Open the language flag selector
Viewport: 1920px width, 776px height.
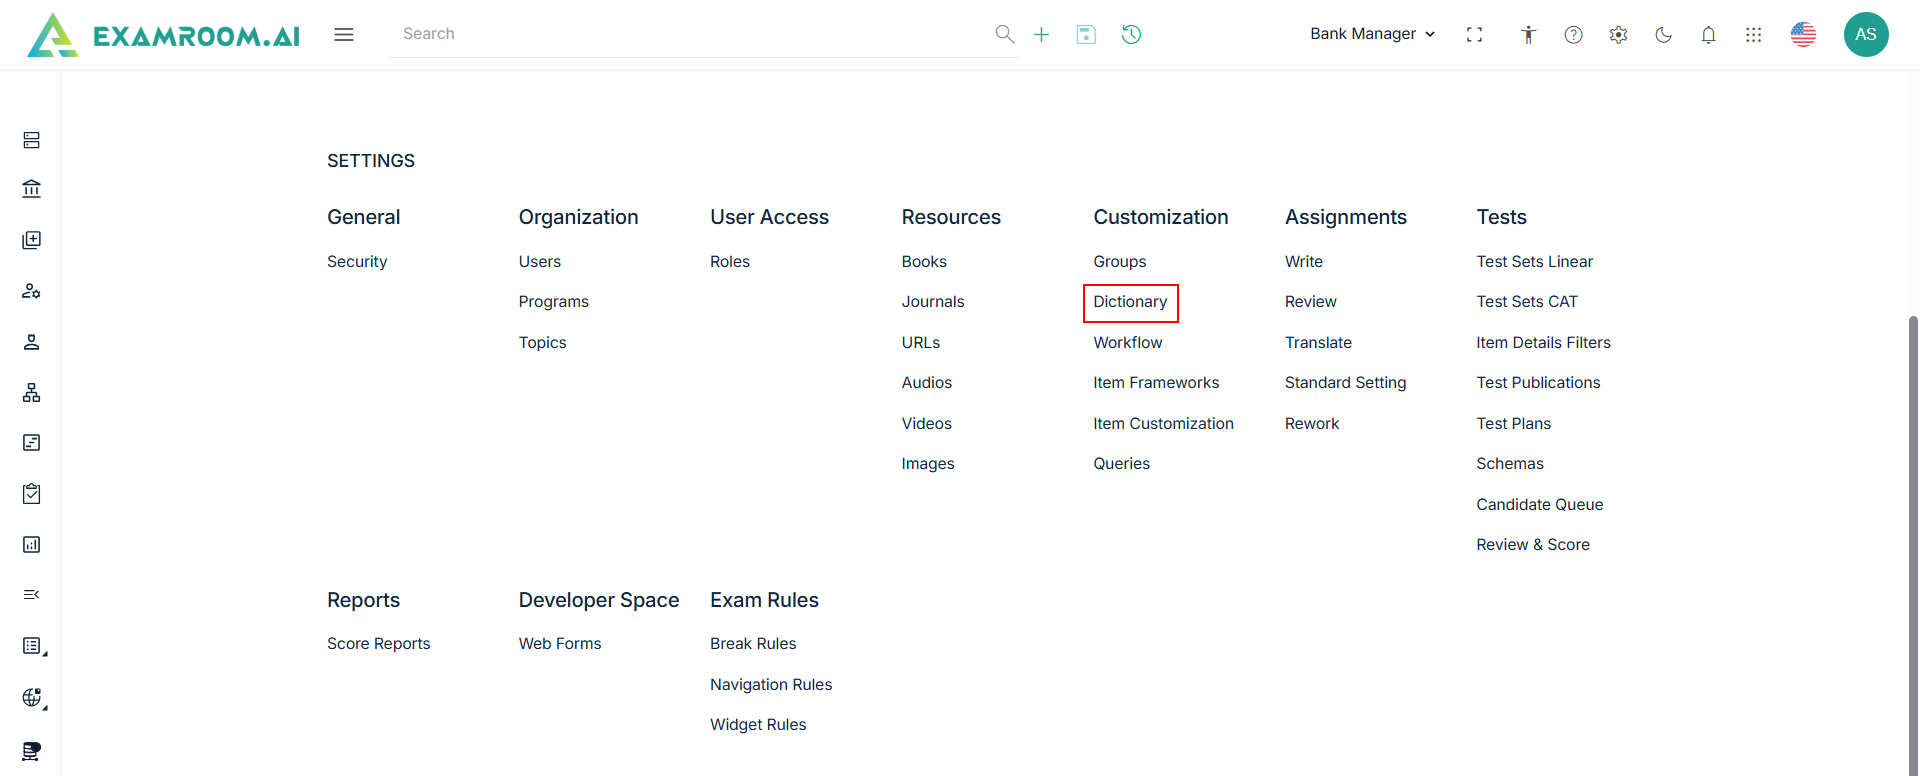pos(1803,35)
